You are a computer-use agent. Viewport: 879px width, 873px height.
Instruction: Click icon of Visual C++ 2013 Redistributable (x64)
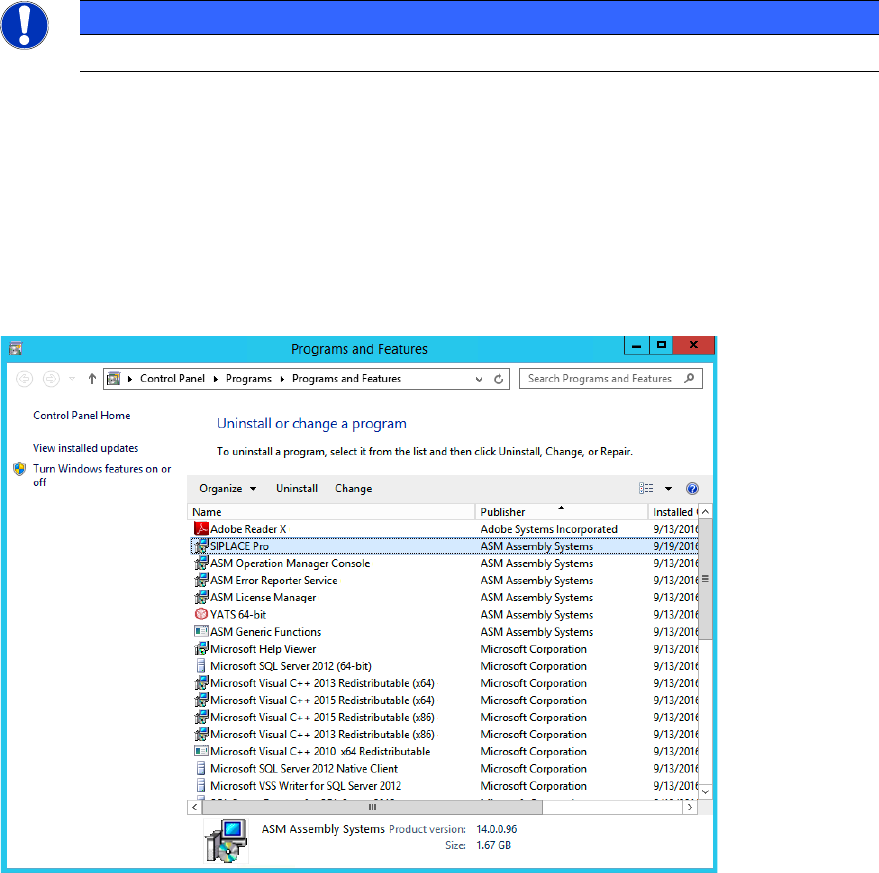(x=201, y=683)
